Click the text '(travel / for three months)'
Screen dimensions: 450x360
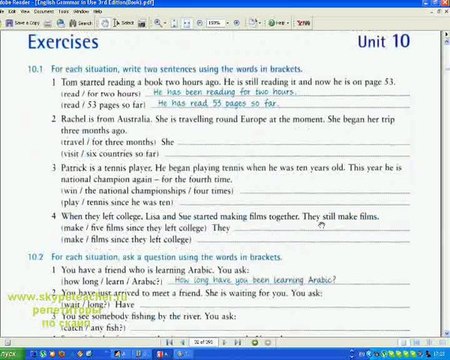pos(108,142)
